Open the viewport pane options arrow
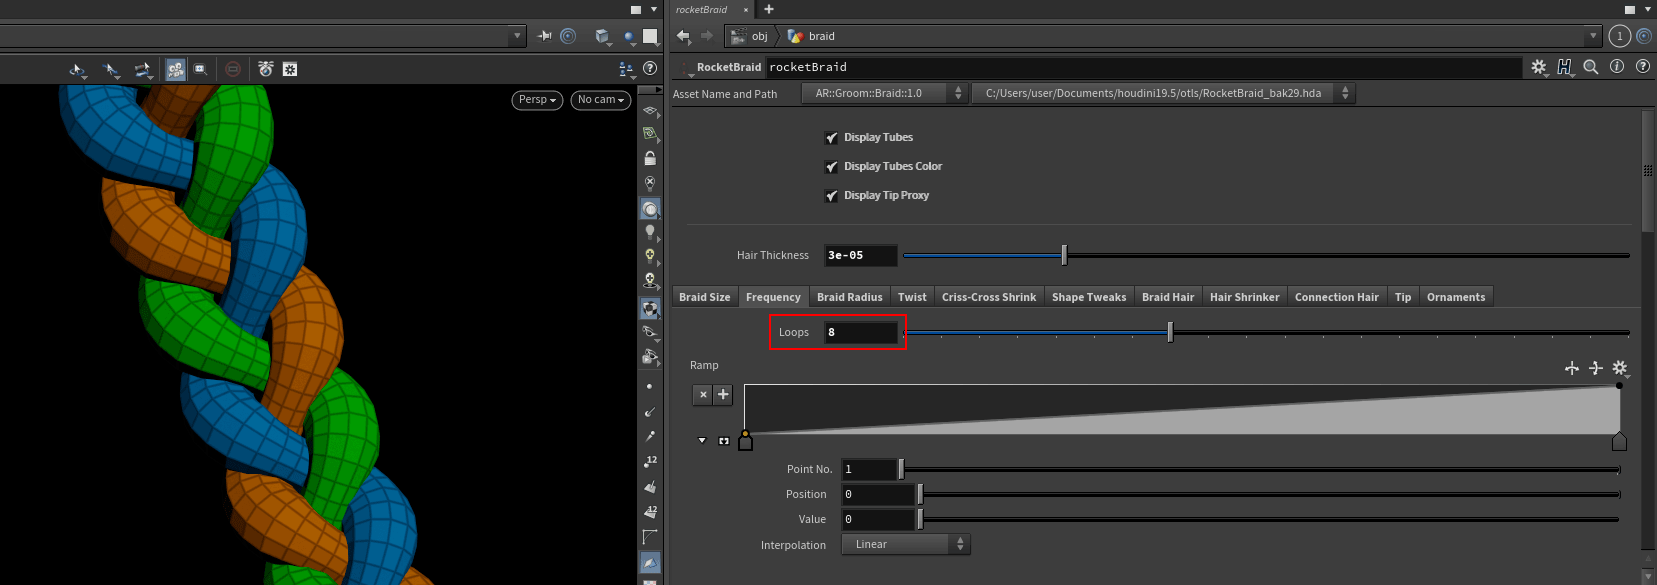This screenshot has height=585, width=1657. pos(654,9)
